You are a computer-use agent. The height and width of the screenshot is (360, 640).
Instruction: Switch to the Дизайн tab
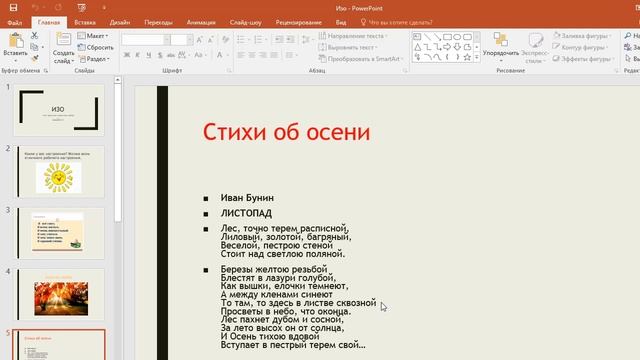[120, 22]
